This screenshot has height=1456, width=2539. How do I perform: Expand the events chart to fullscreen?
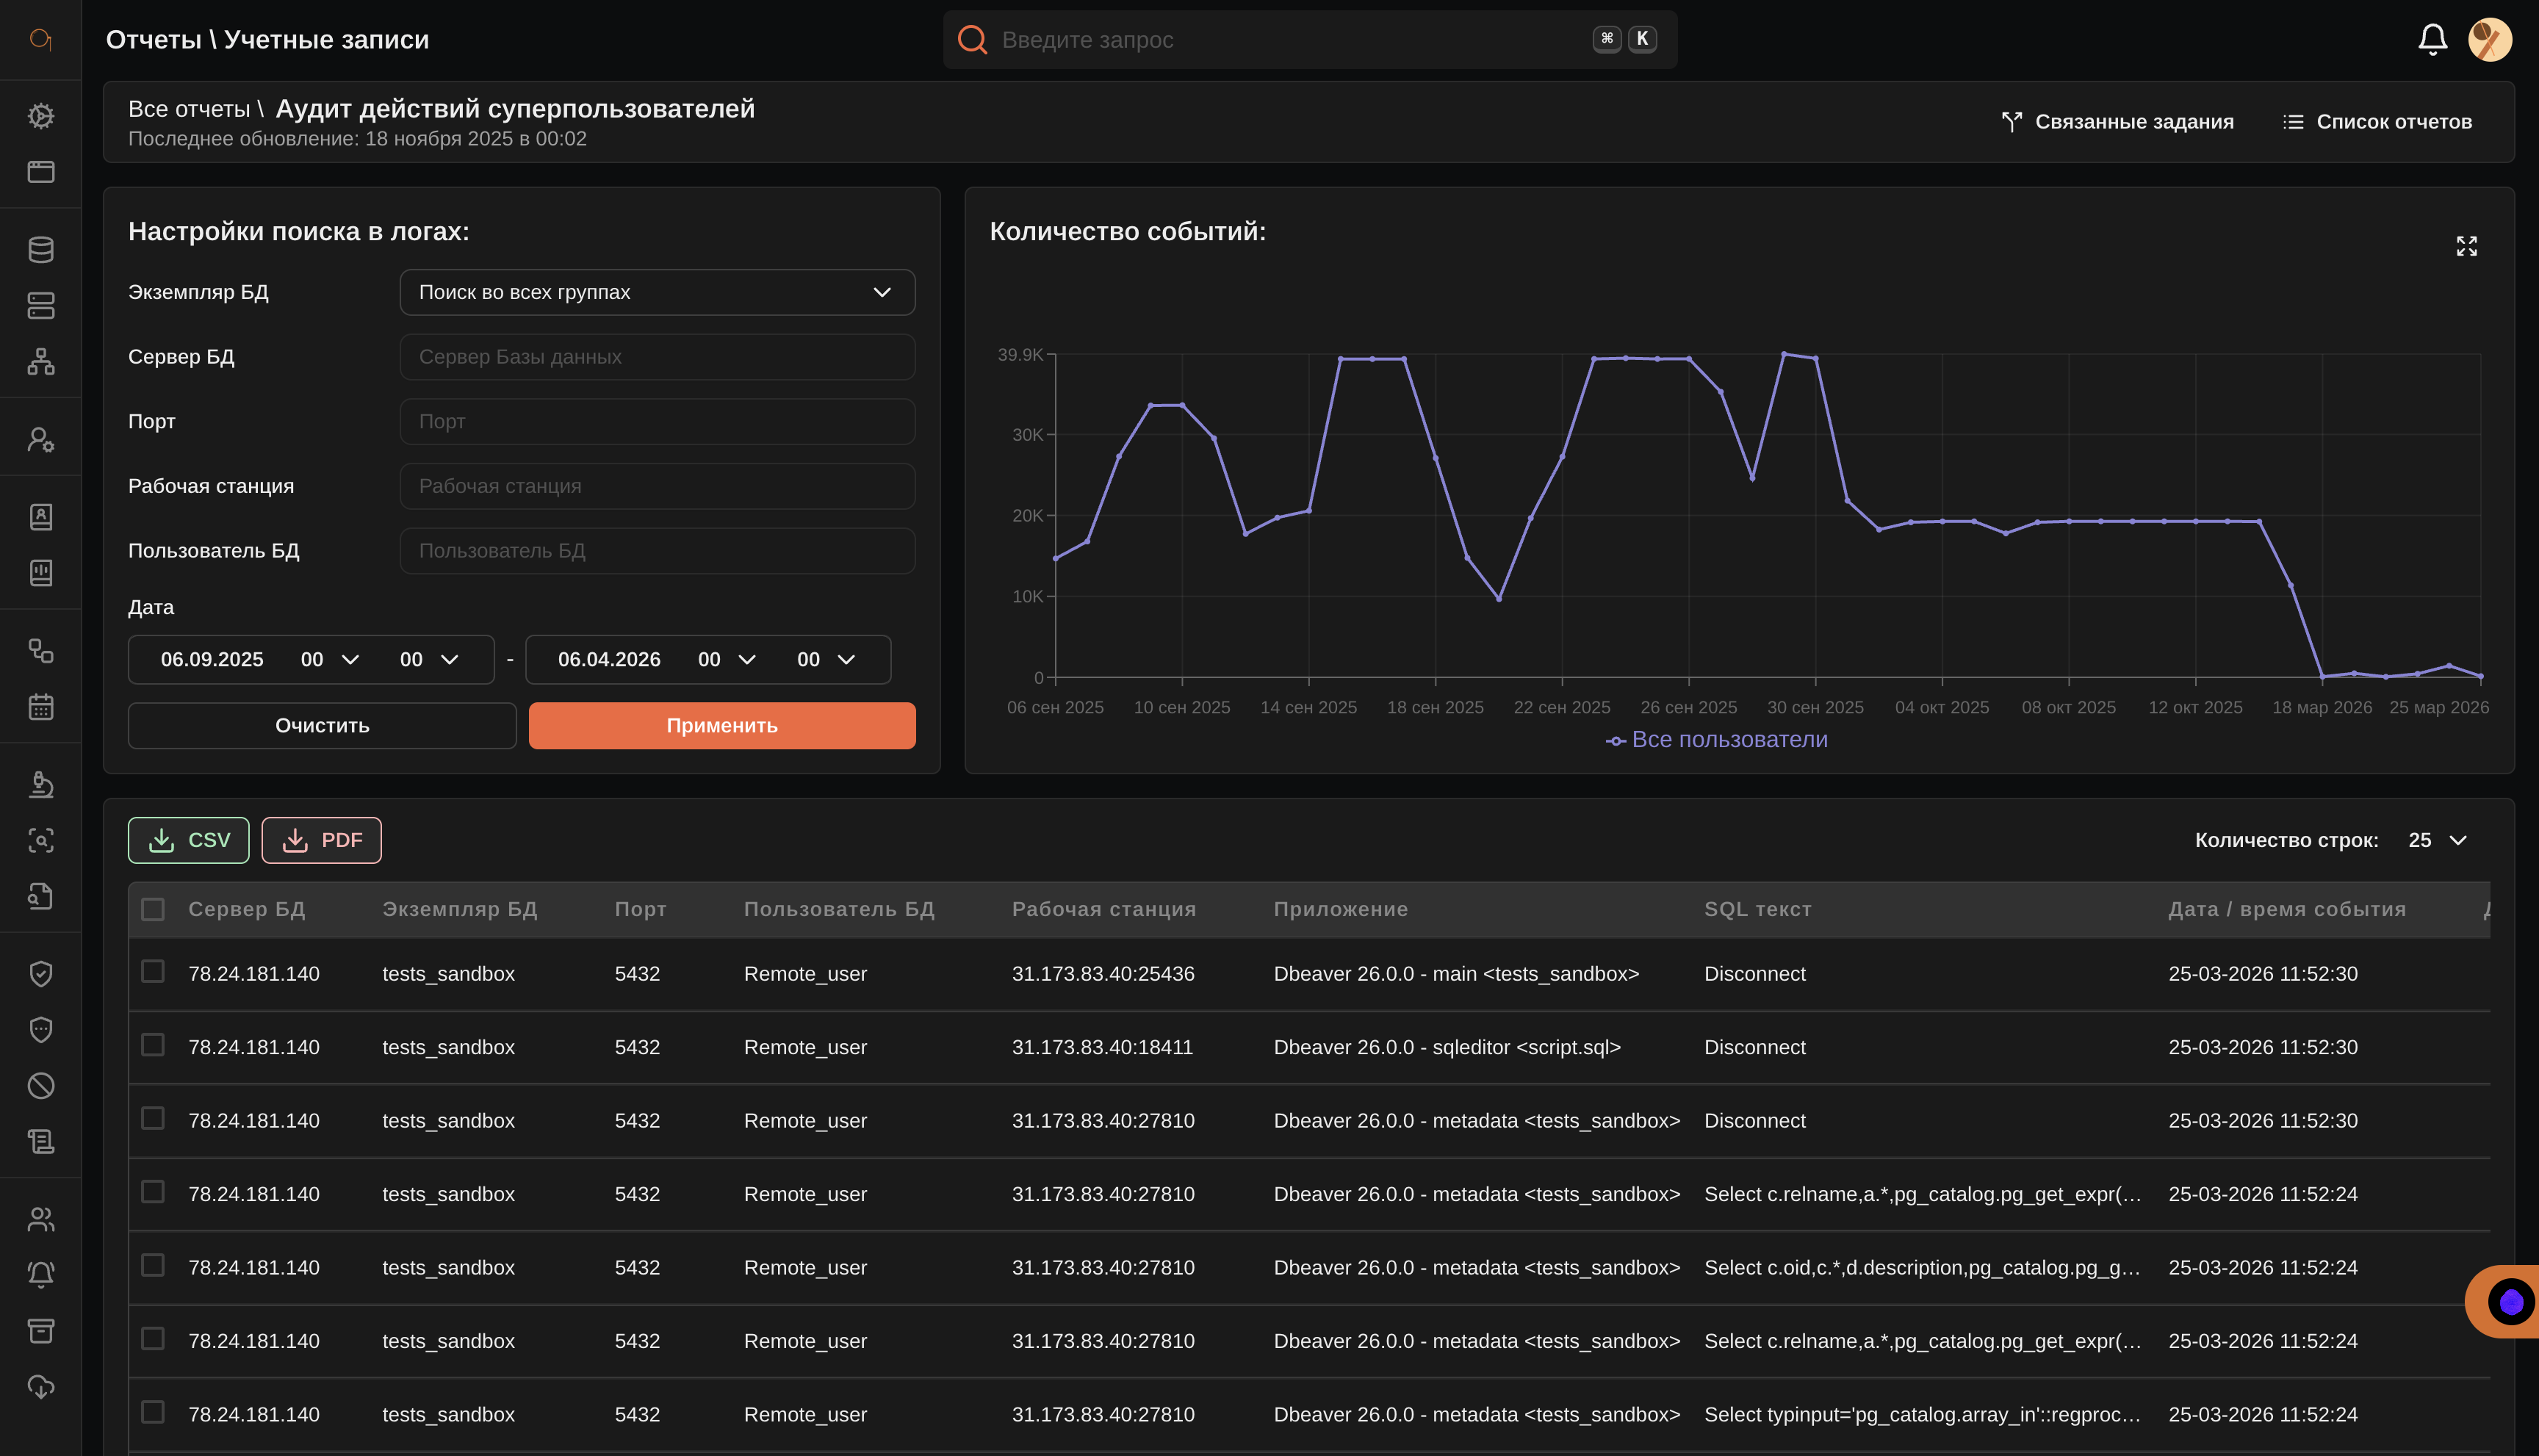(2466, 246)
